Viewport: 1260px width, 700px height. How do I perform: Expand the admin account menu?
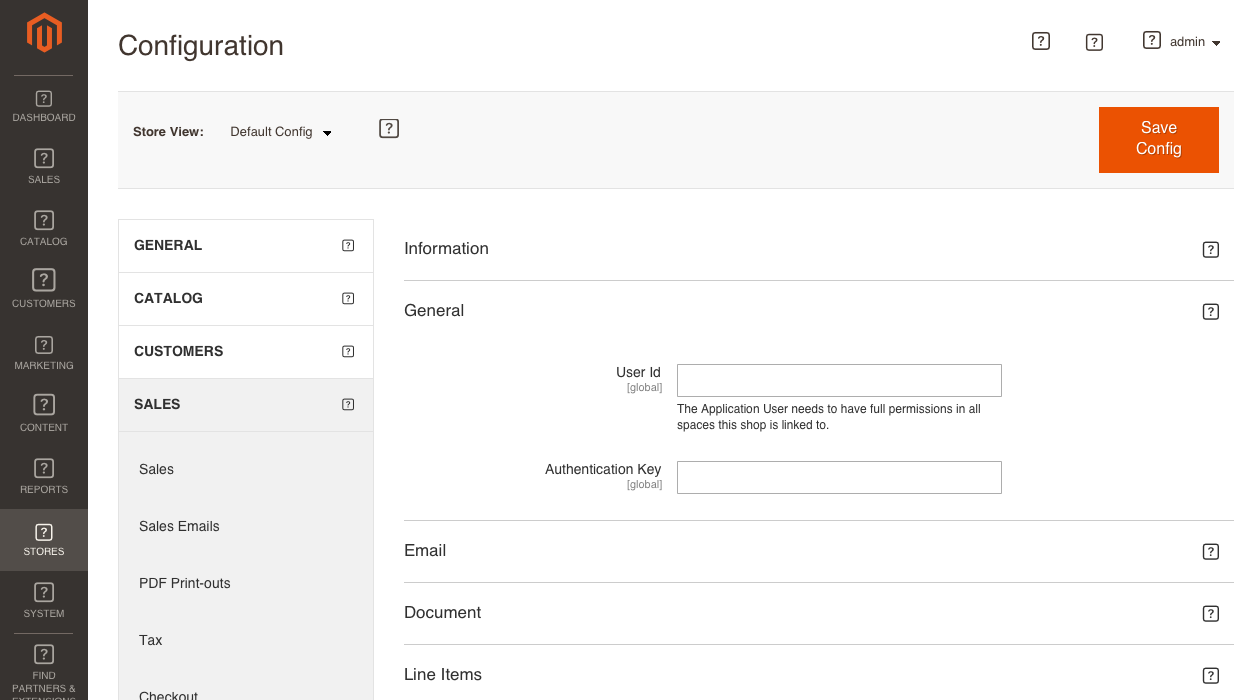[1196, 41]
